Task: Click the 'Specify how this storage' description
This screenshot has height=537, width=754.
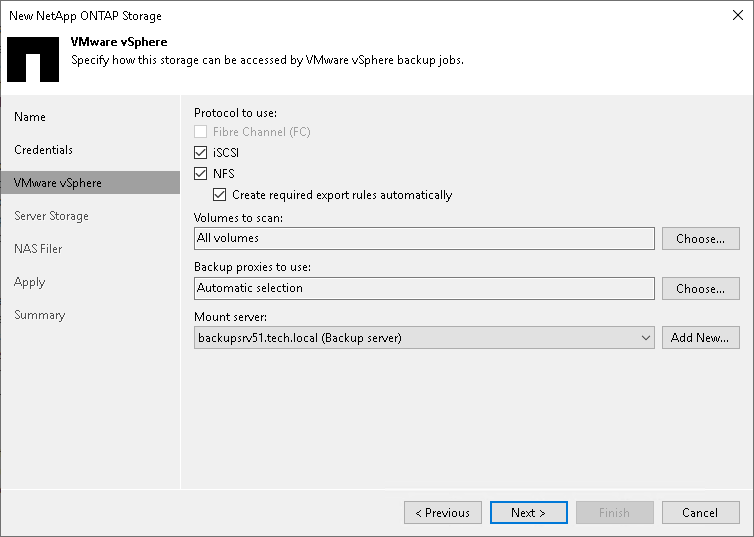Action: click(x=267, y=60)
